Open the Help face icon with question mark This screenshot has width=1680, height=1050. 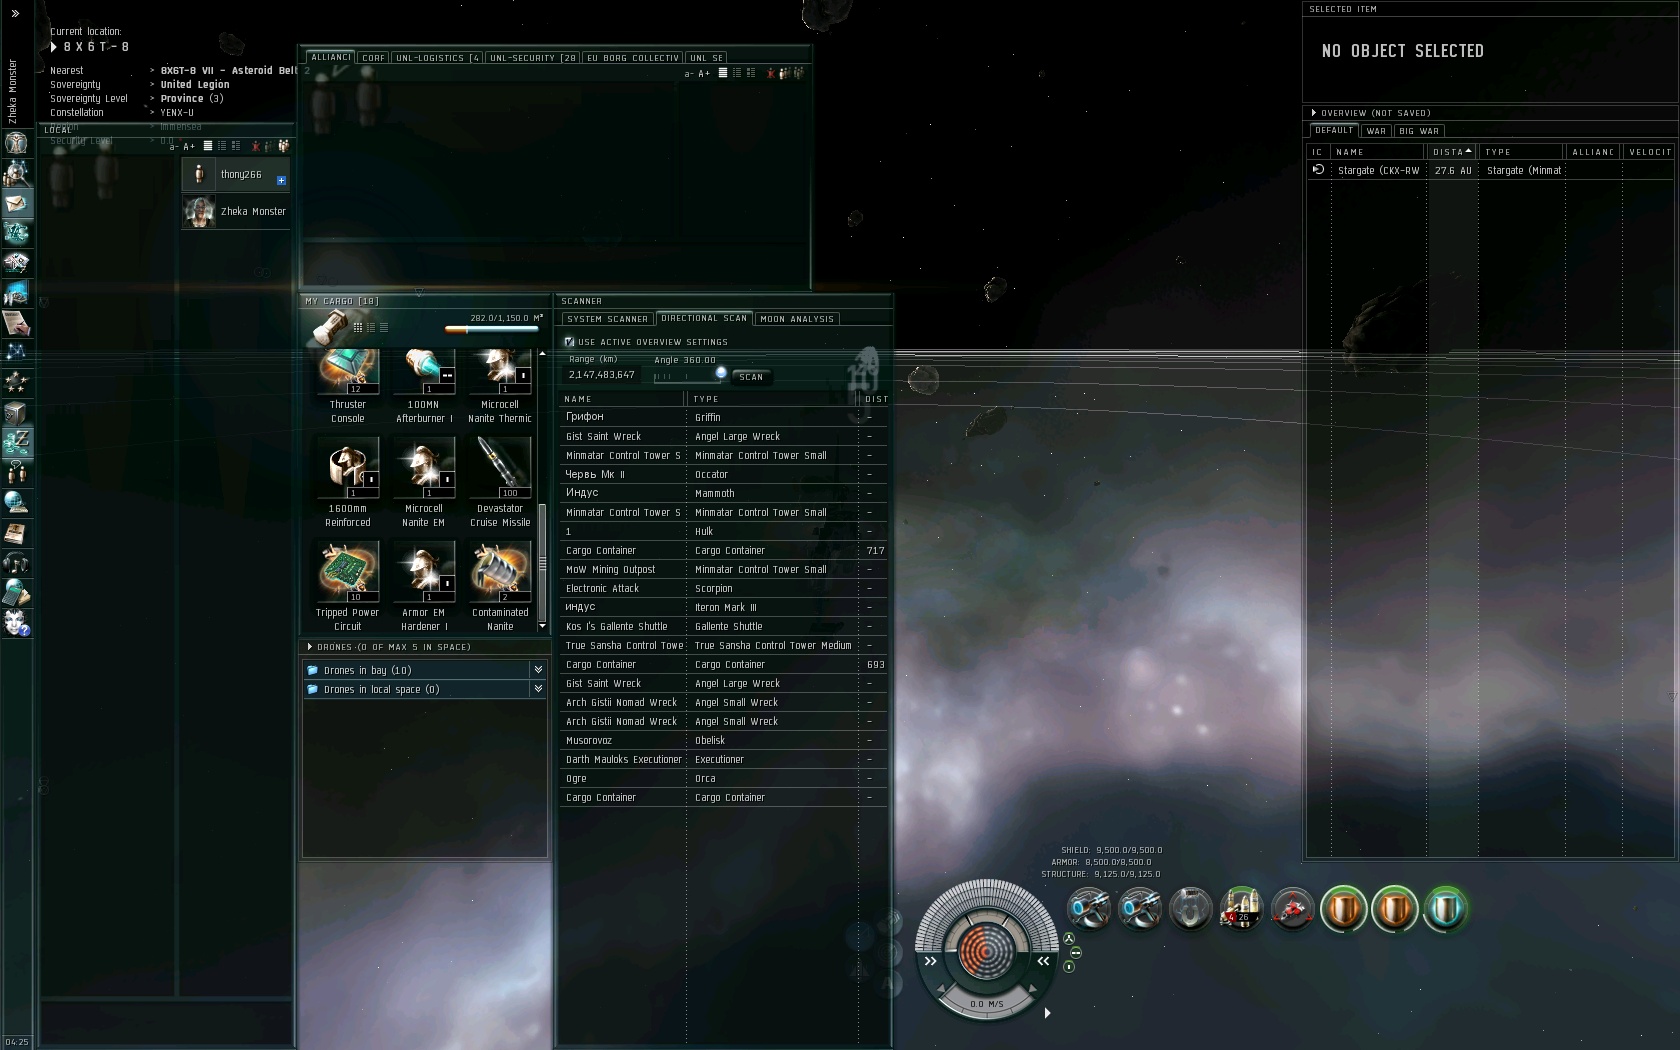tap(16, 623)
